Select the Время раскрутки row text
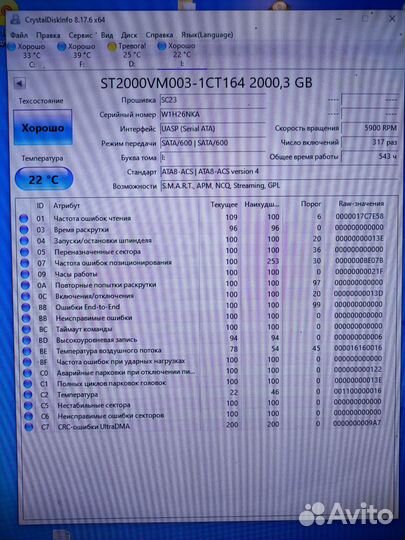Viewport: 405px width, 540px height. (81, 230)
